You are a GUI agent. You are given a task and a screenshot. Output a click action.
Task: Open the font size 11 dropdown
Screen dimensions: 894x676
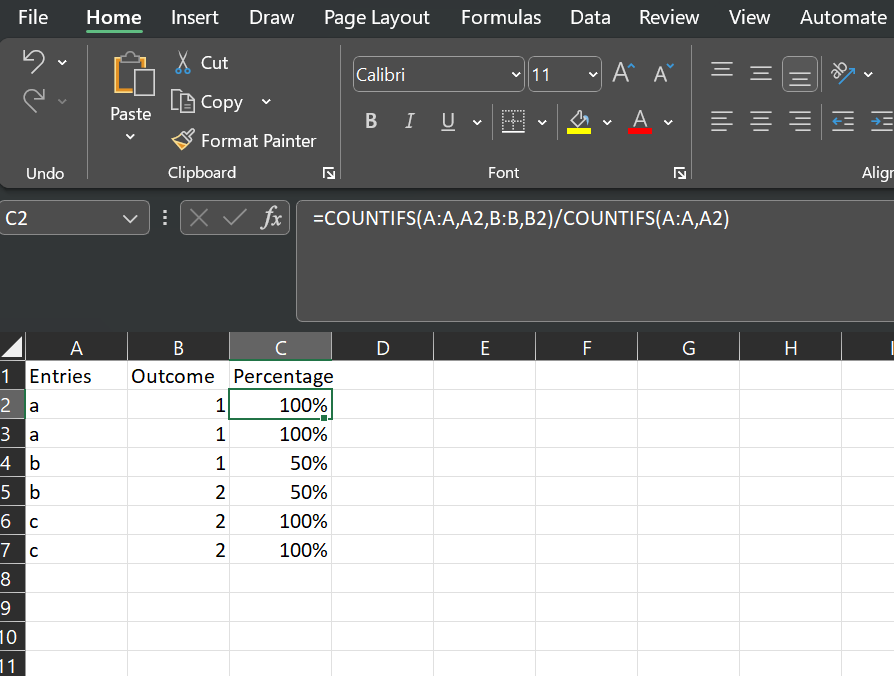(x=592, y=75)
